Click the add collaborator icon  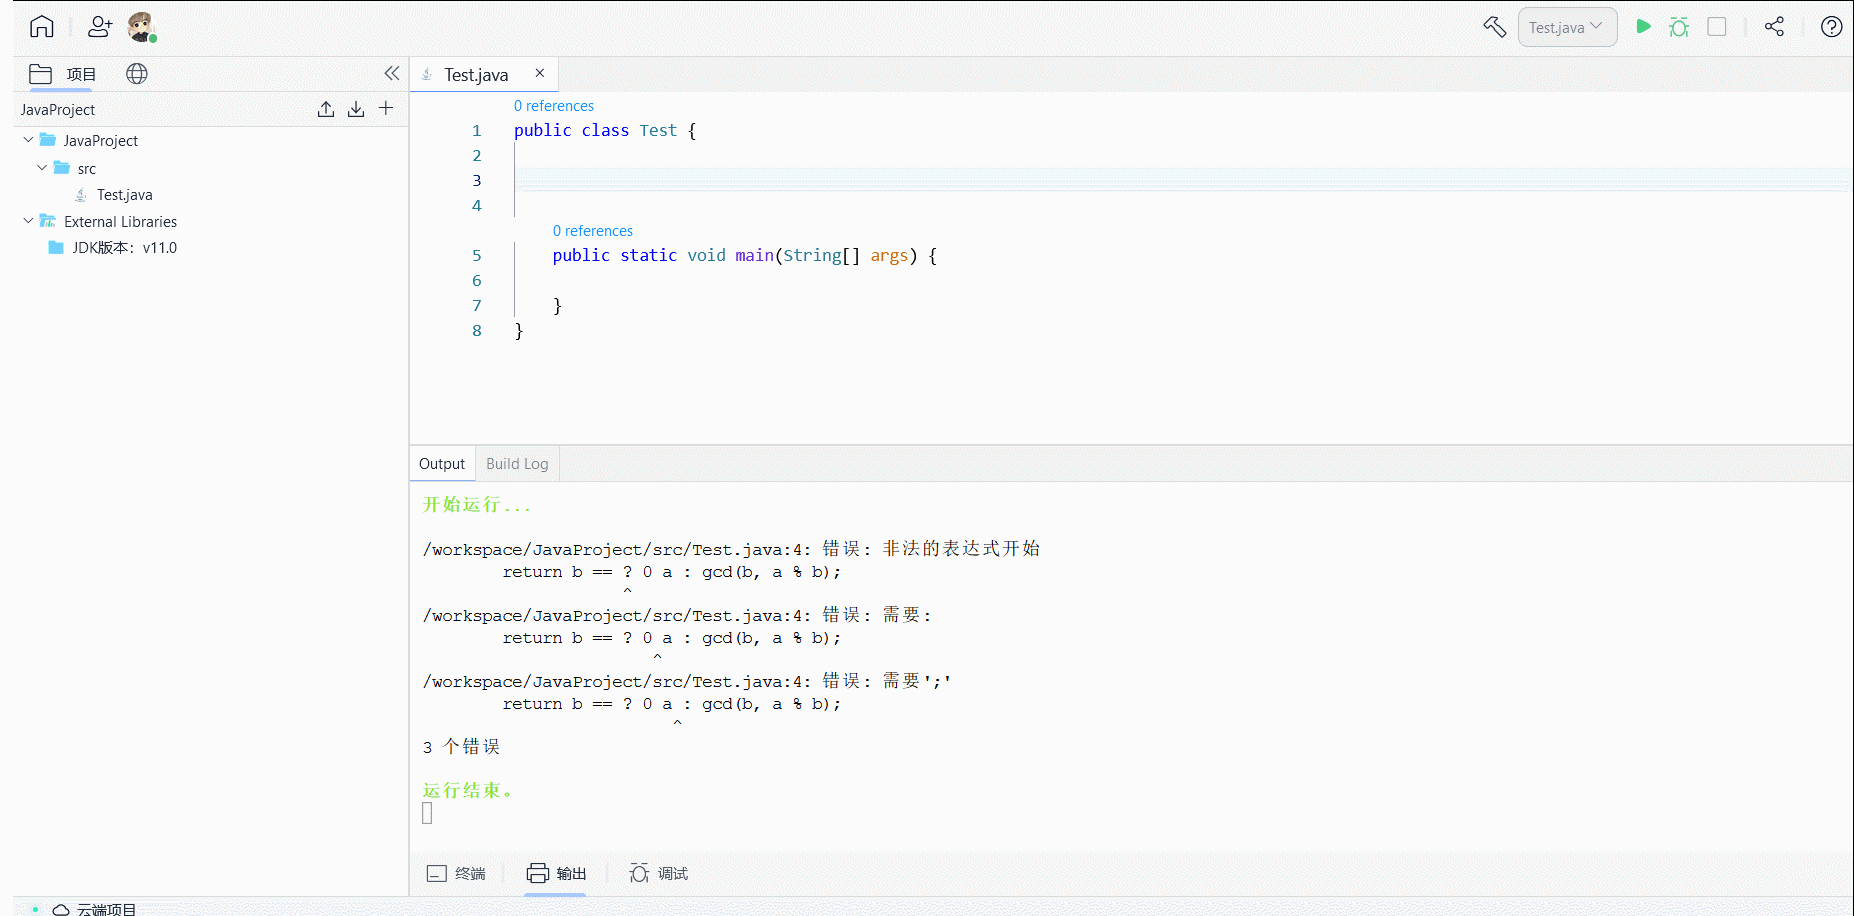coord(99,27)
